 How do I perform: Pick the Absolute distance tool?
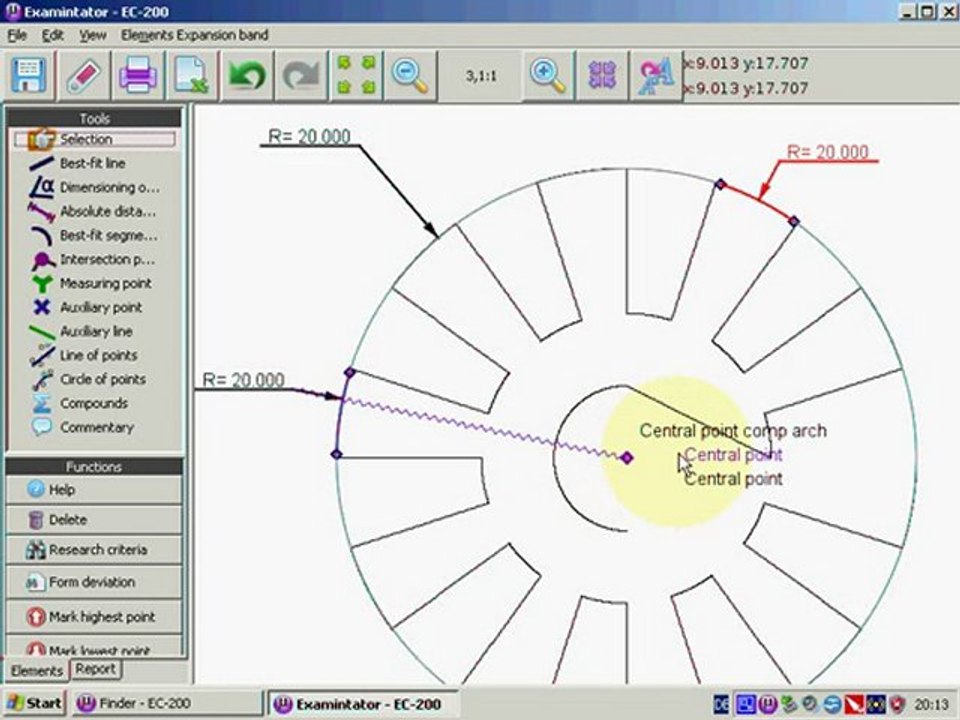click(95, 211)
